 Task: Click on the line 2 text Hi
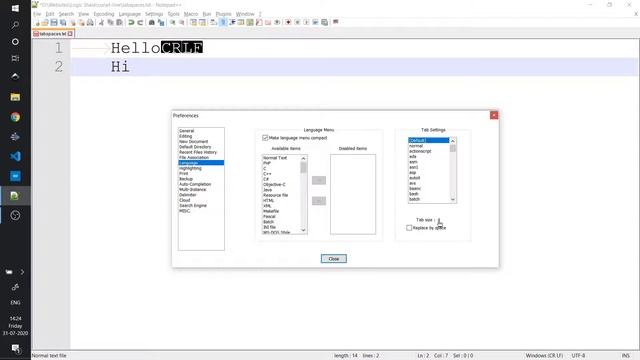120,67
